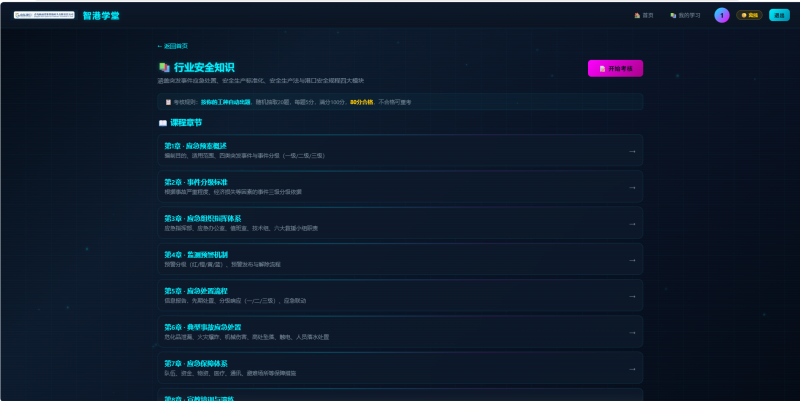Click the arrow on the 第3章 row

[632, 224]
